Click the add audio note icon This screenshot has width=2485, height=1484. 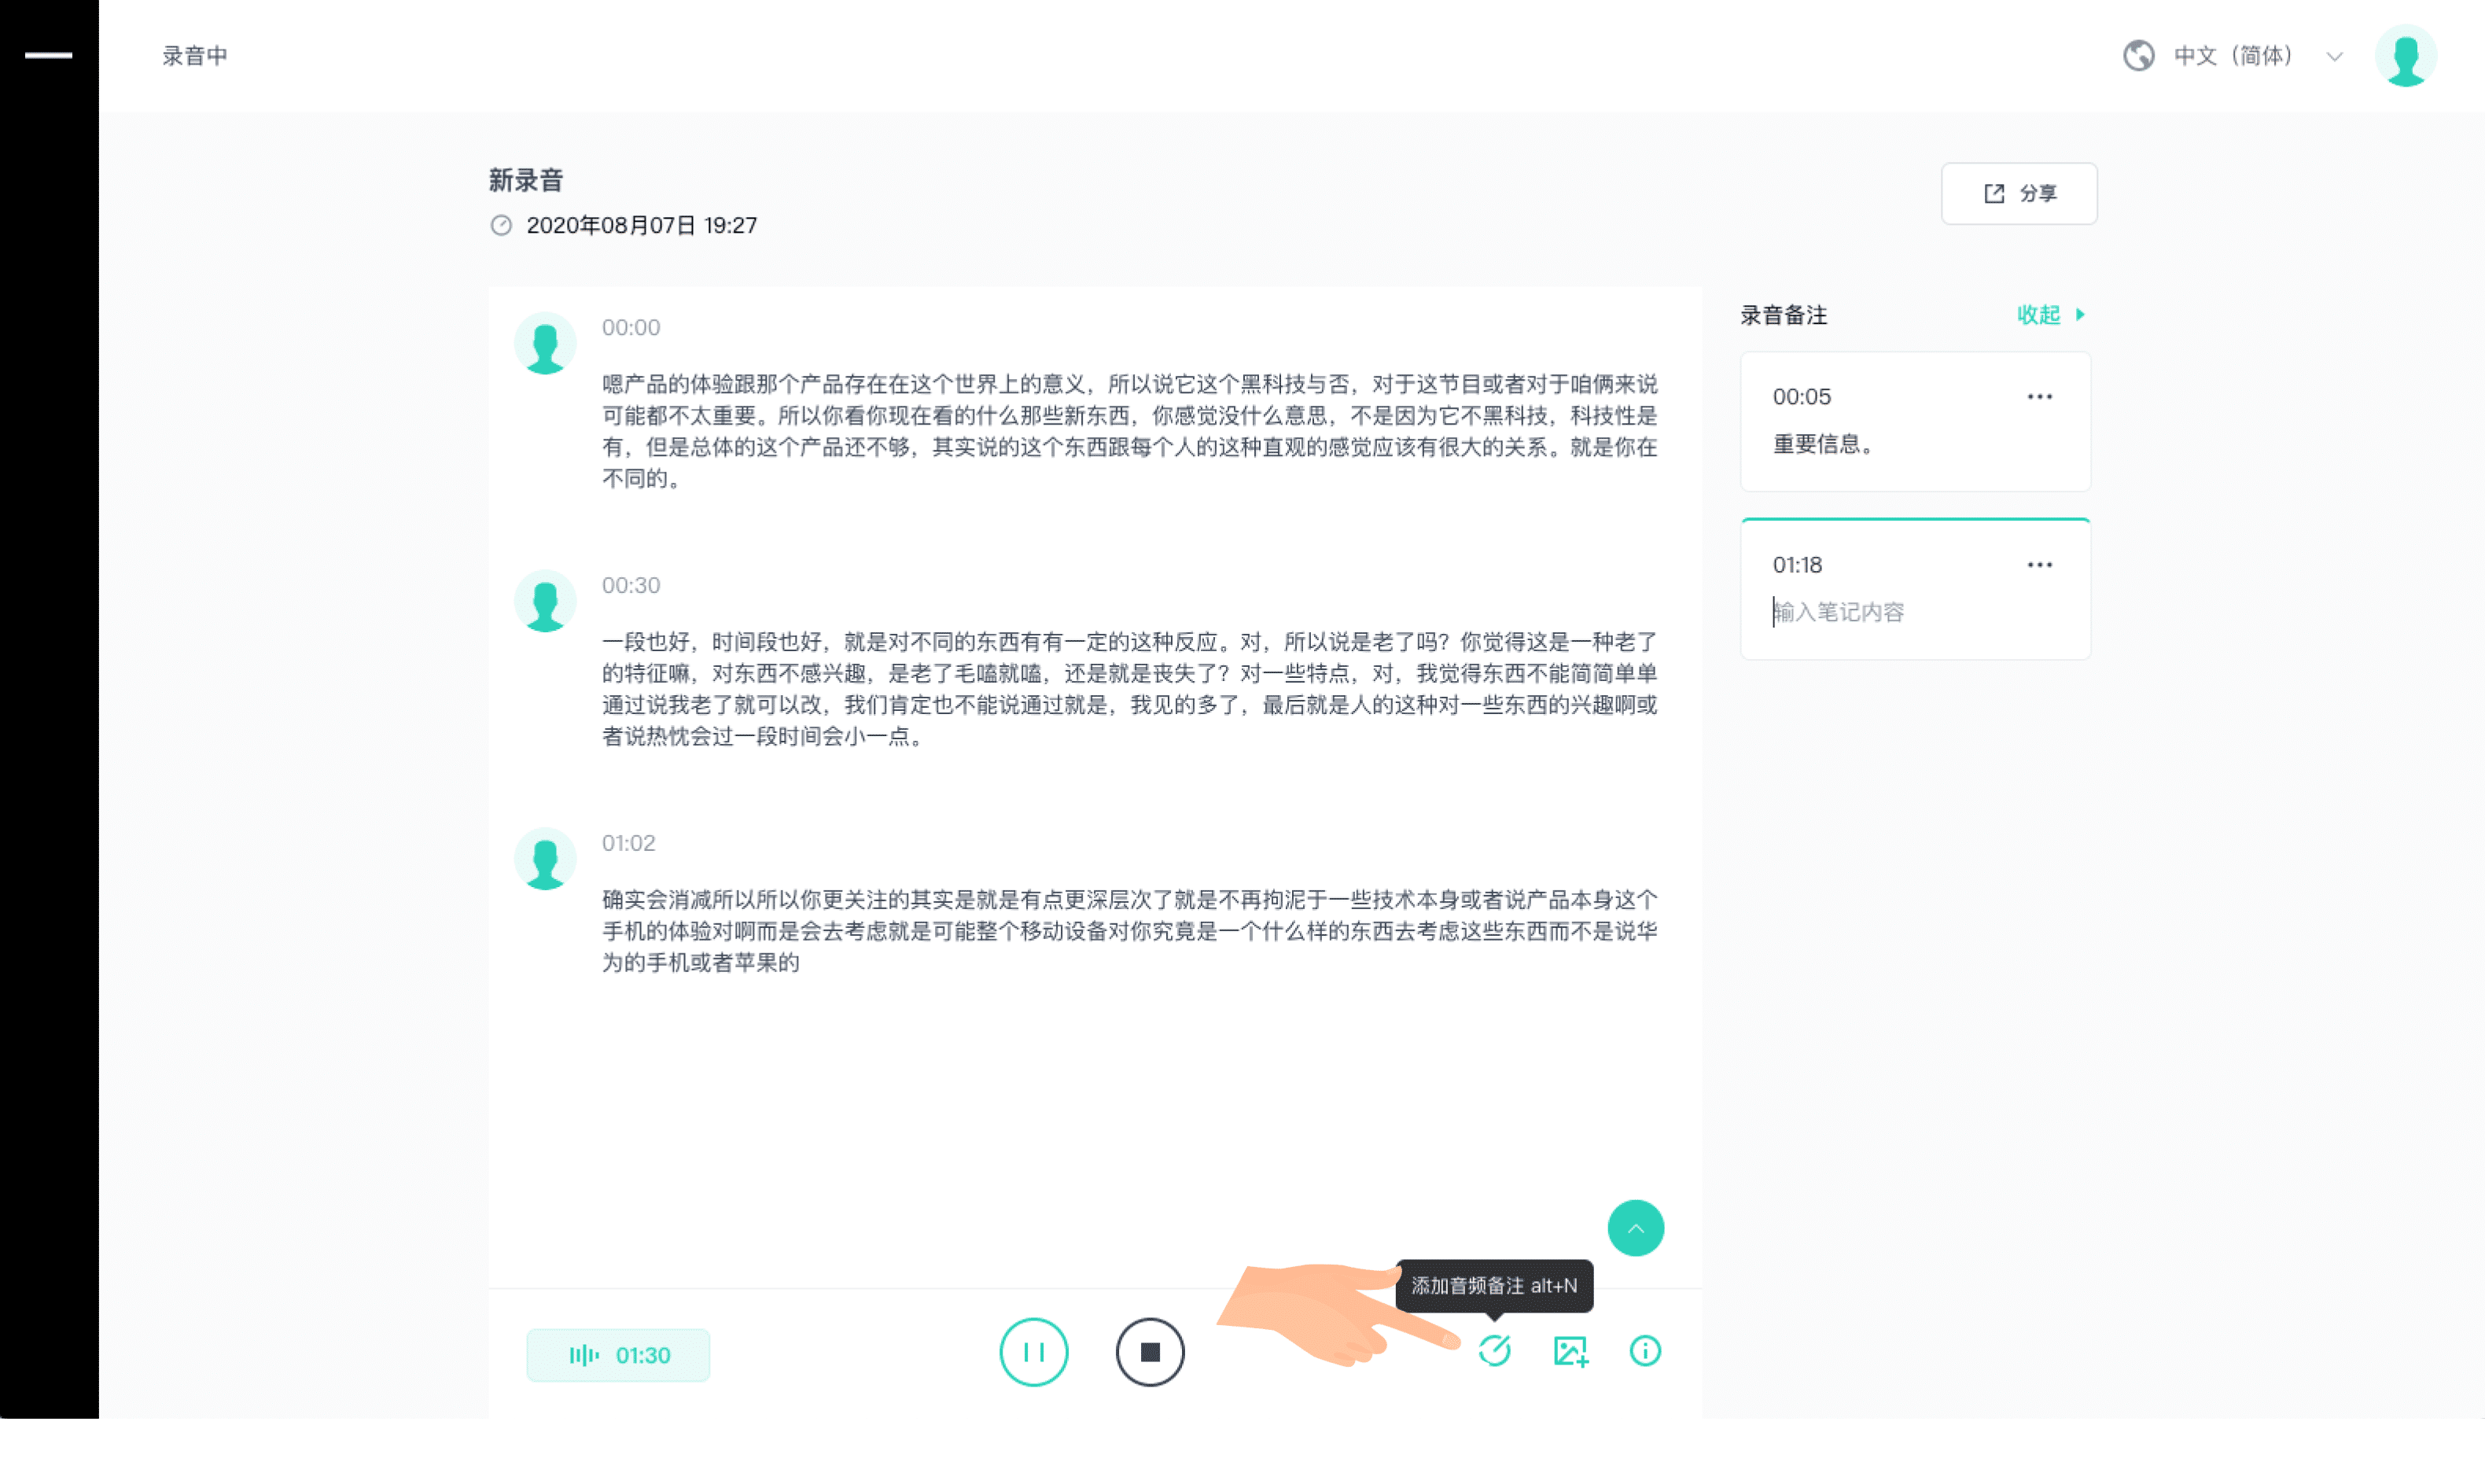point(1494,1351)
